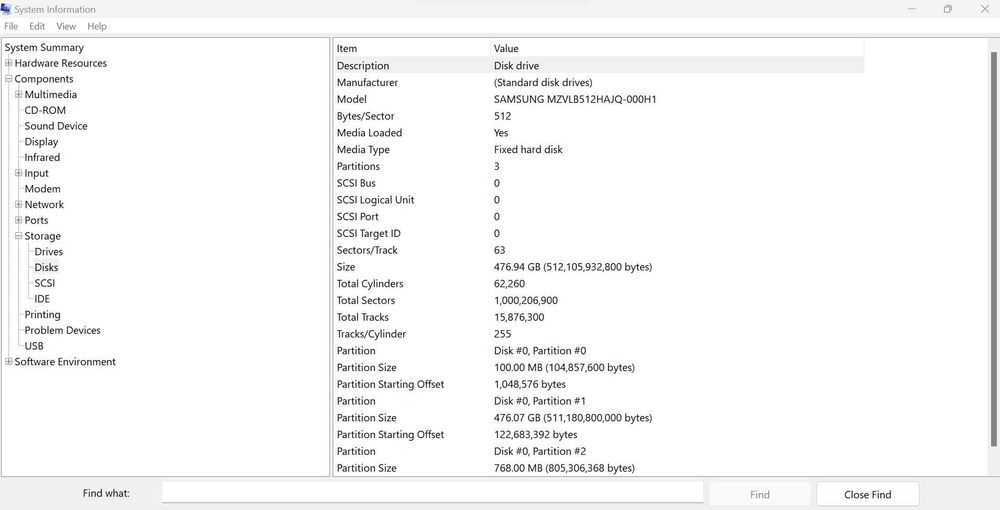Select Network tree item label
Screen dimensions: 1000x510
click(44, 205)
